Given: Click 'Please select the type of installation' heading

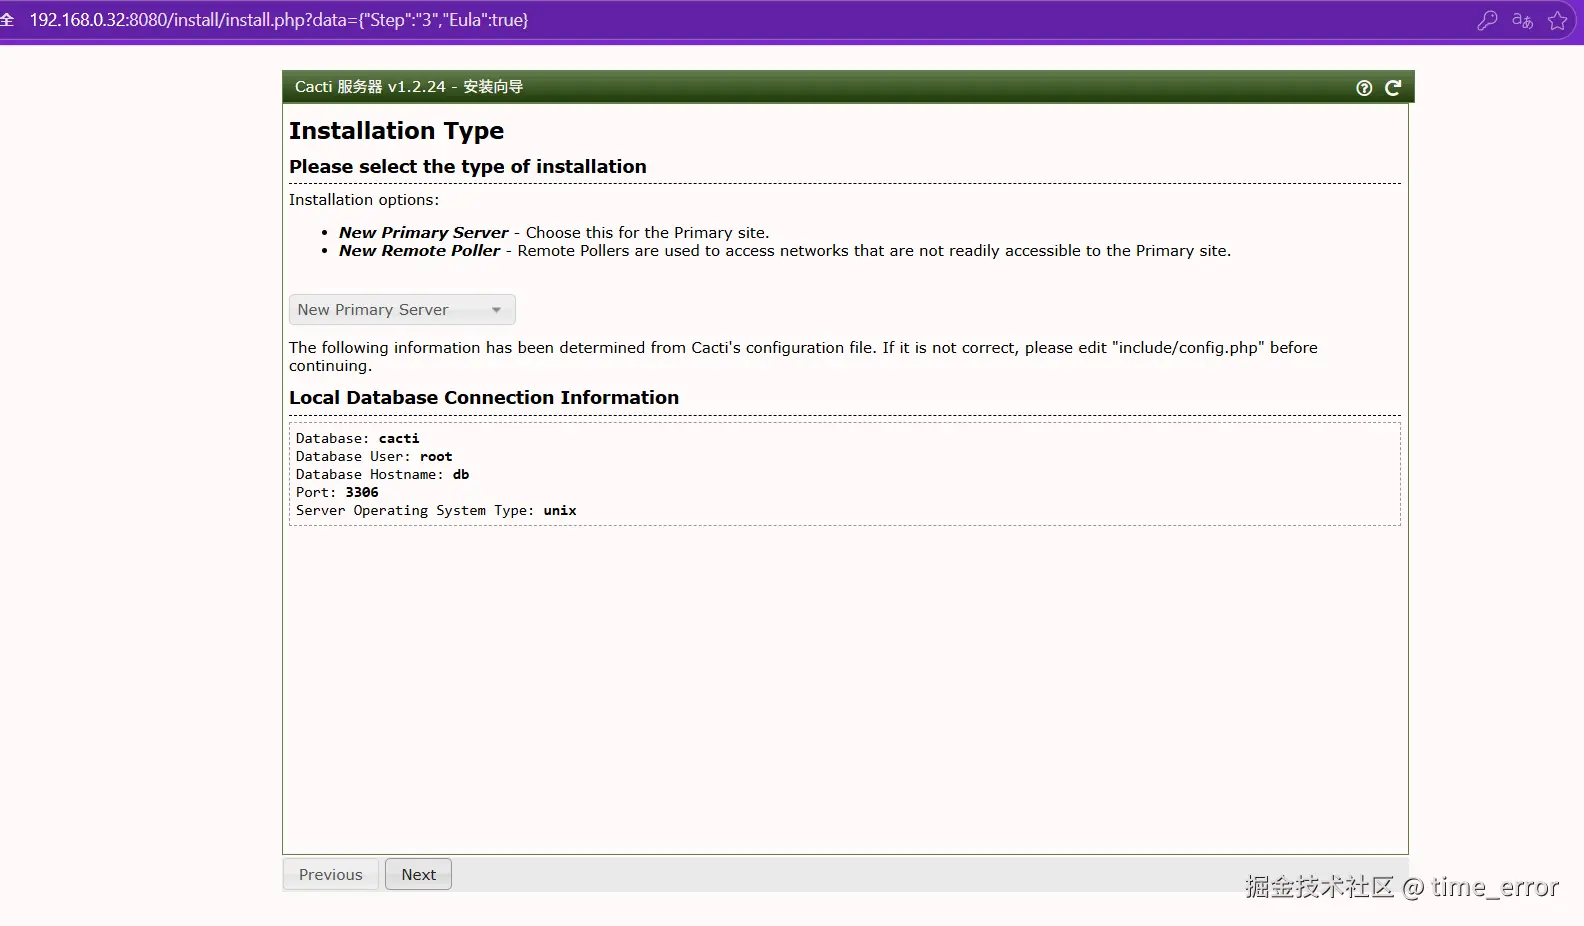Looking at the screenshot, I should [x=468, y=167].
